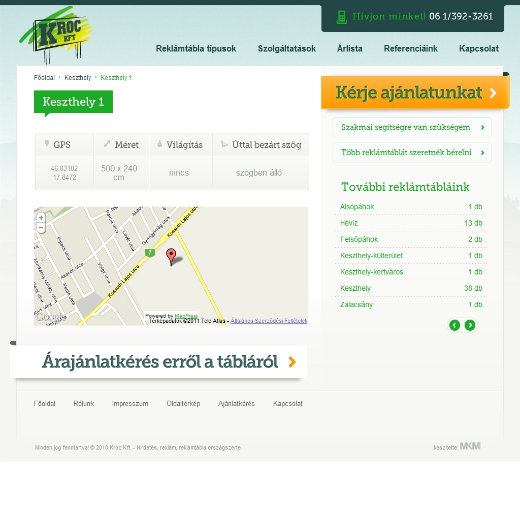Click Főoldal in footer navigation

click(x=44, y=404)
